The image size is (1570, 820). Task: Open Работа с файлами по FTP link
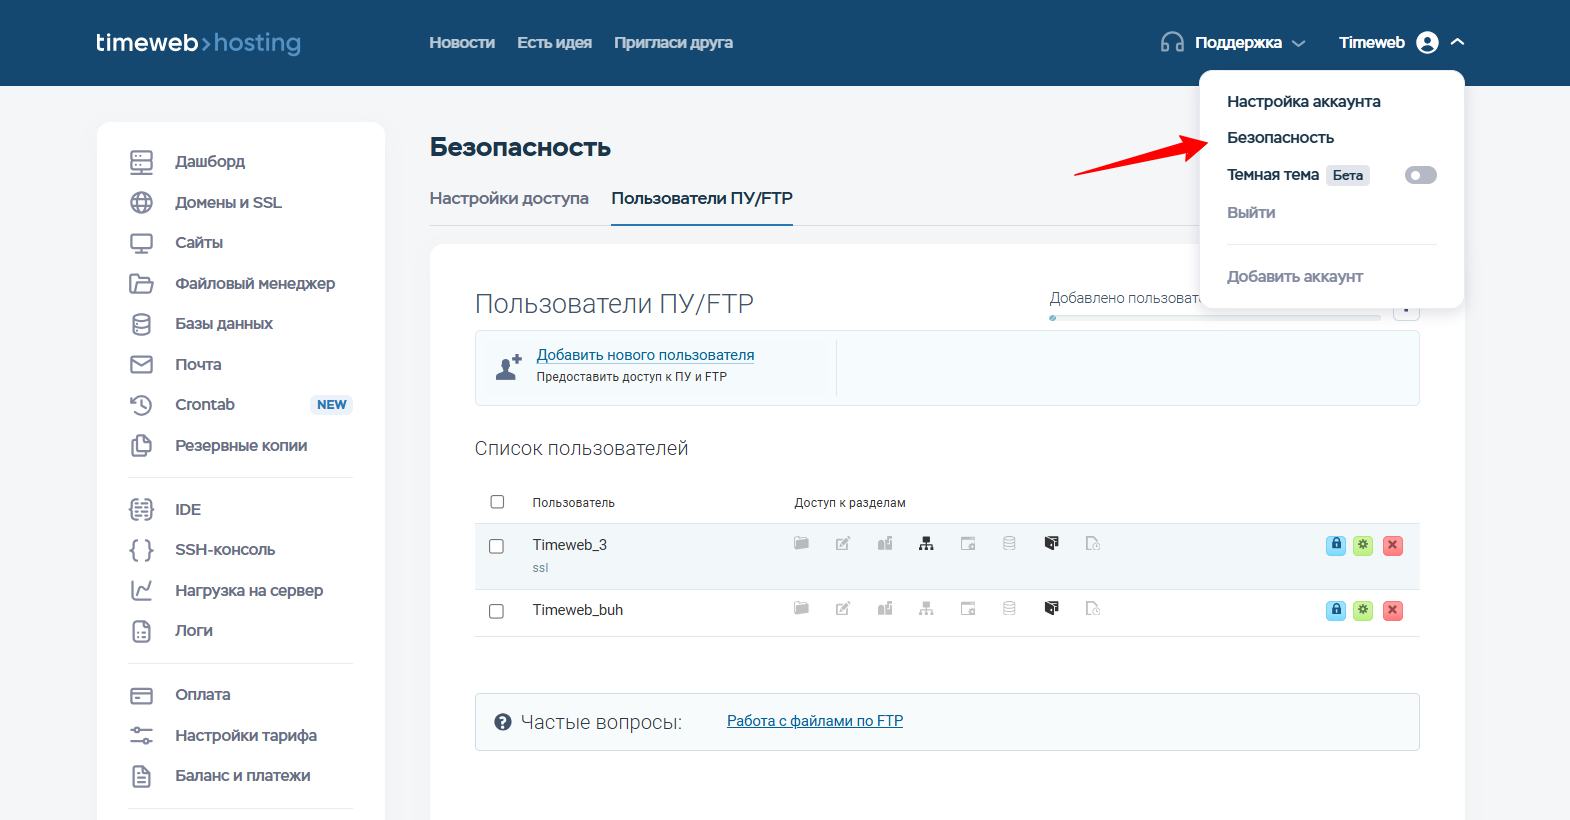pos(814,721)
